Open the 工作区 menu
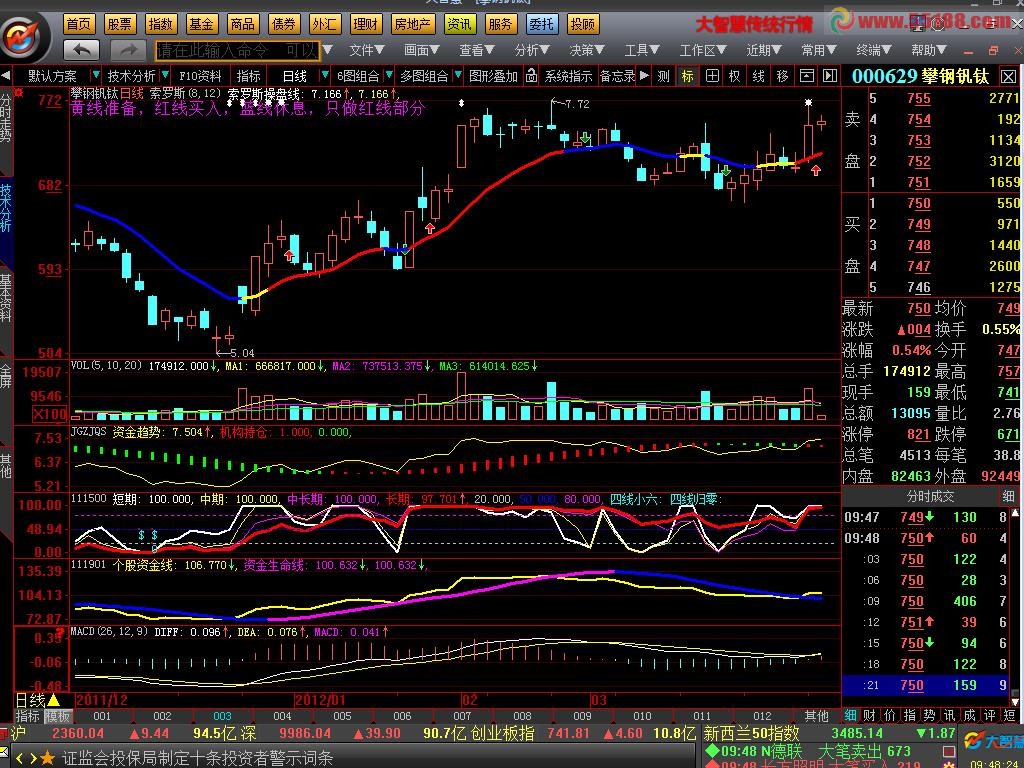 [x=703, y=50]
